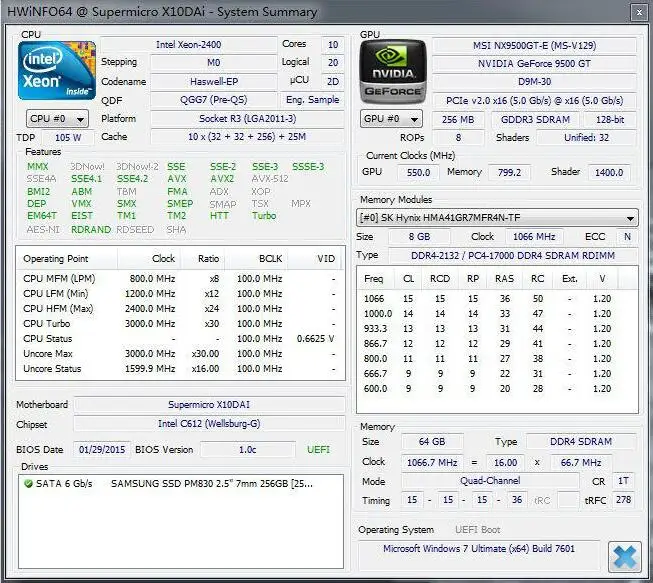The image size is (653, 583).
Task: Click the PCIe v2.0 x16 bus info field
Action: pos(534,101)
